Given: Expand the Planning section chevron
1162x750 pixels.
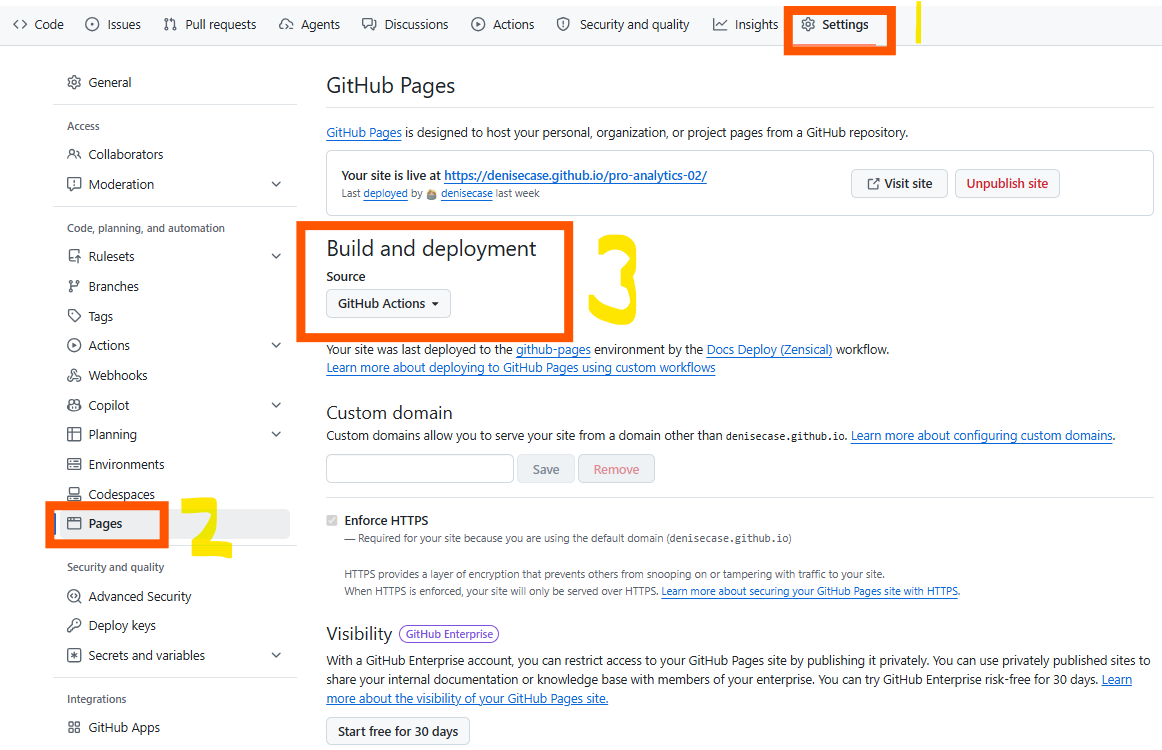Looking at the screenshot, I should (276, 434).
